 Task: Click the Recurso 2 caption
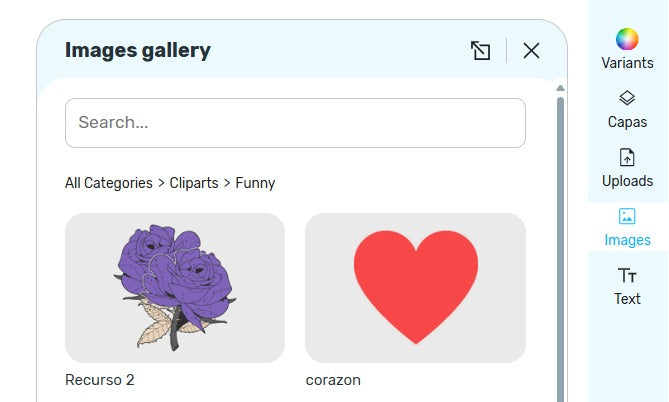pos(99,380)
